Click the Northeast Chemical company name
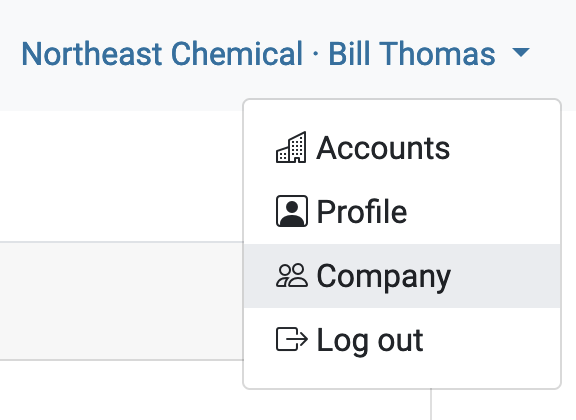Screen dimensions: 576x420 162,54
